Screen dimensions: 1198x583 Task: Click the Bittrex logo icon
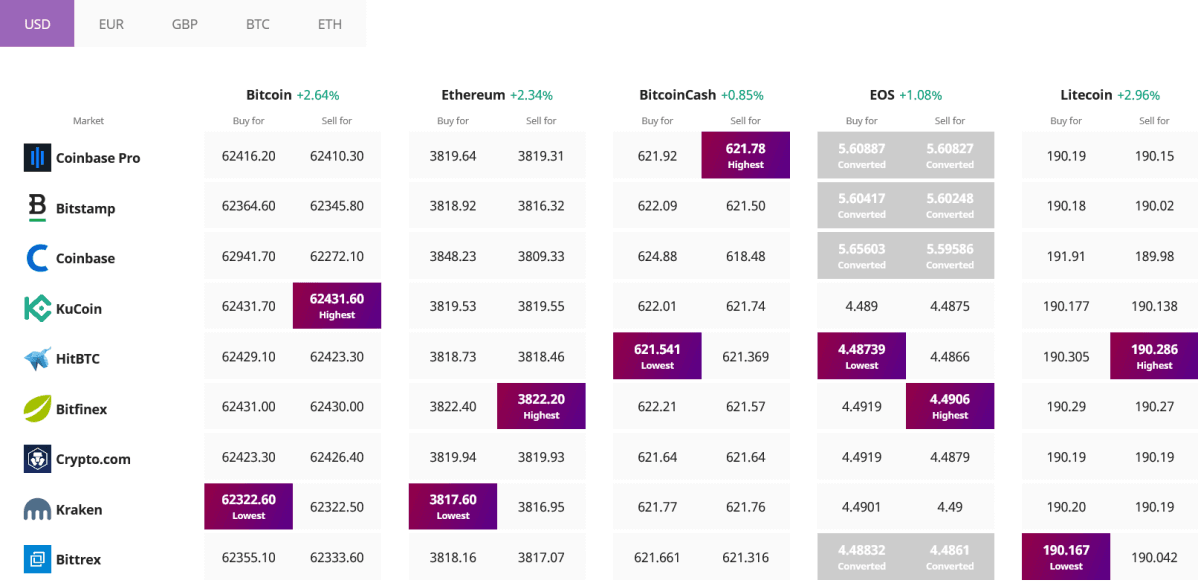tap(37, 559)
